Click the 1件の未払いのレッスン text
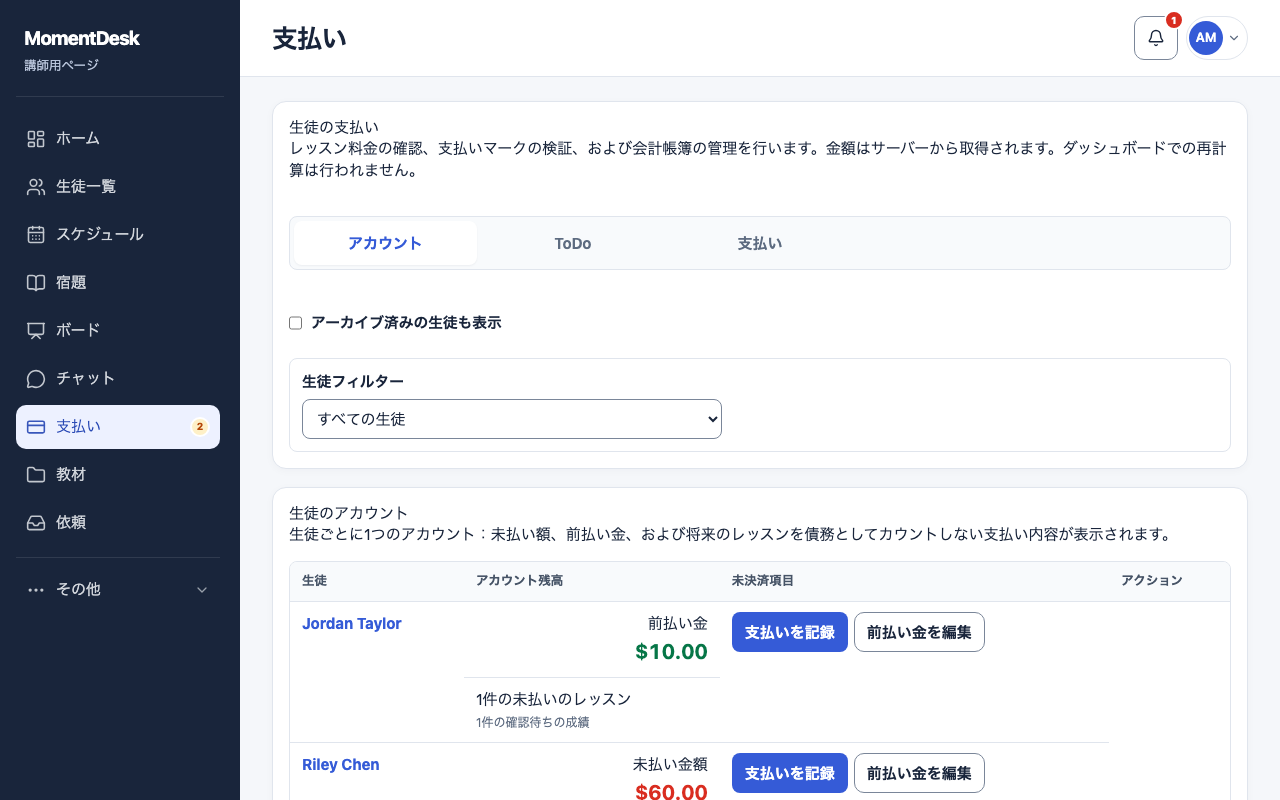 coord(554,699)
